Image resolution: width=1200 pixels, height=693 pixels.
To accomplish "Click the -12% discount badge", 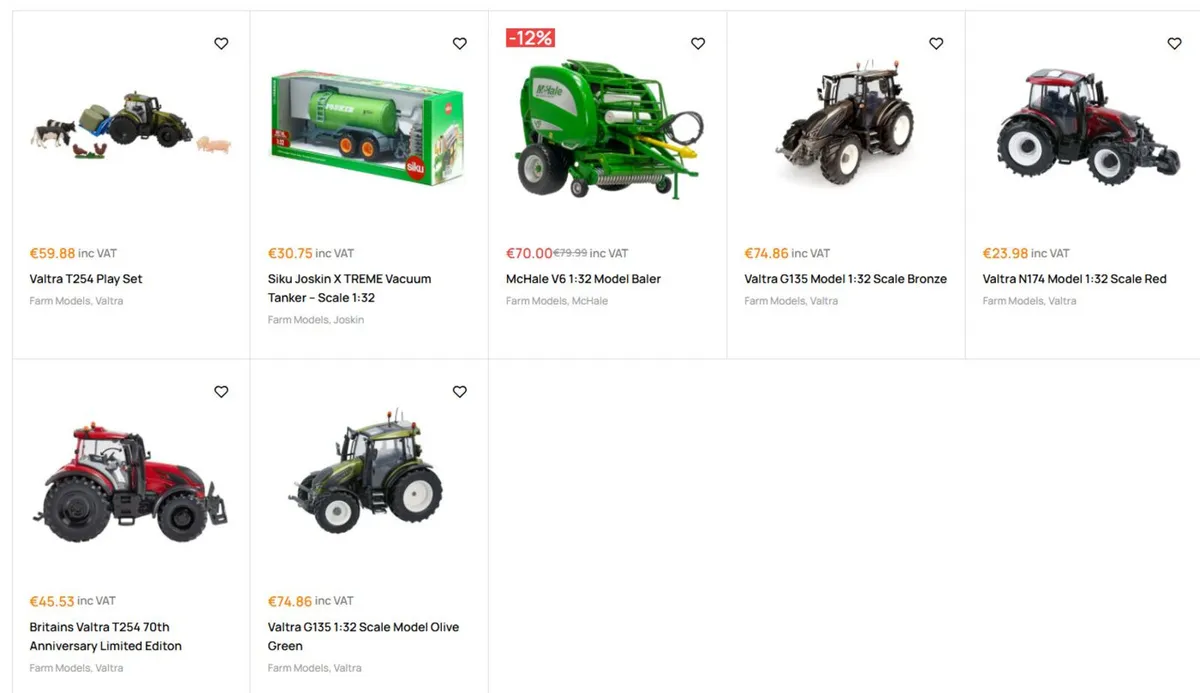I will pos(530,38).
